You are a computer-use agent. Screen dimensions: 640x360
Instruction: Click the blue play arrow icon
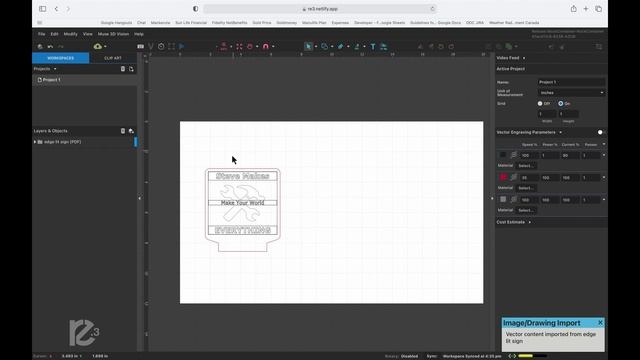(x=182, y=47)
